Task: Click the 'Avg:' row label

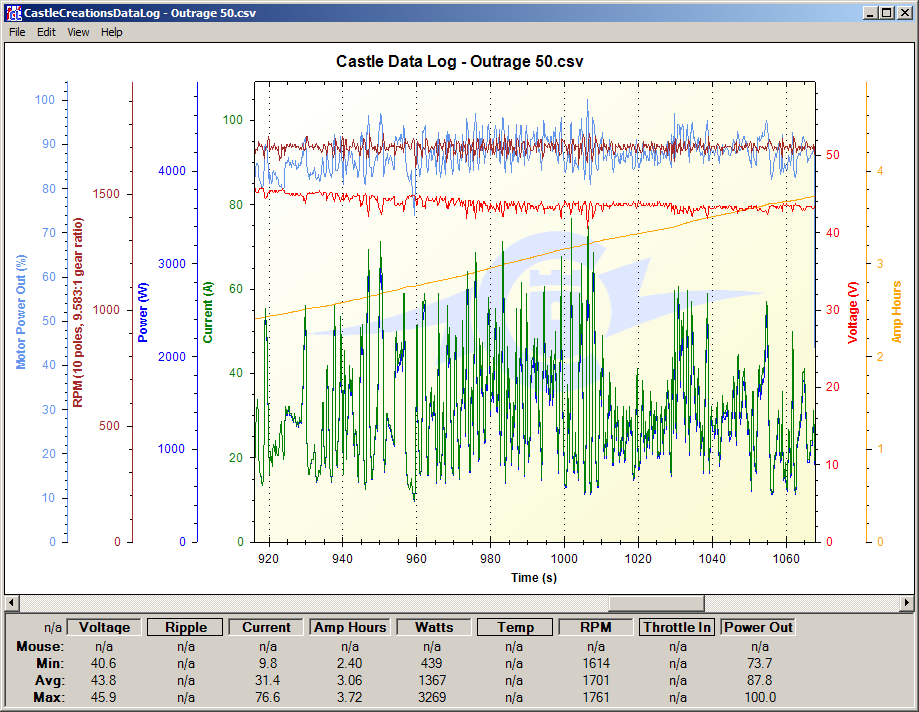Action: pyautogui.click(x=50, y=680)
